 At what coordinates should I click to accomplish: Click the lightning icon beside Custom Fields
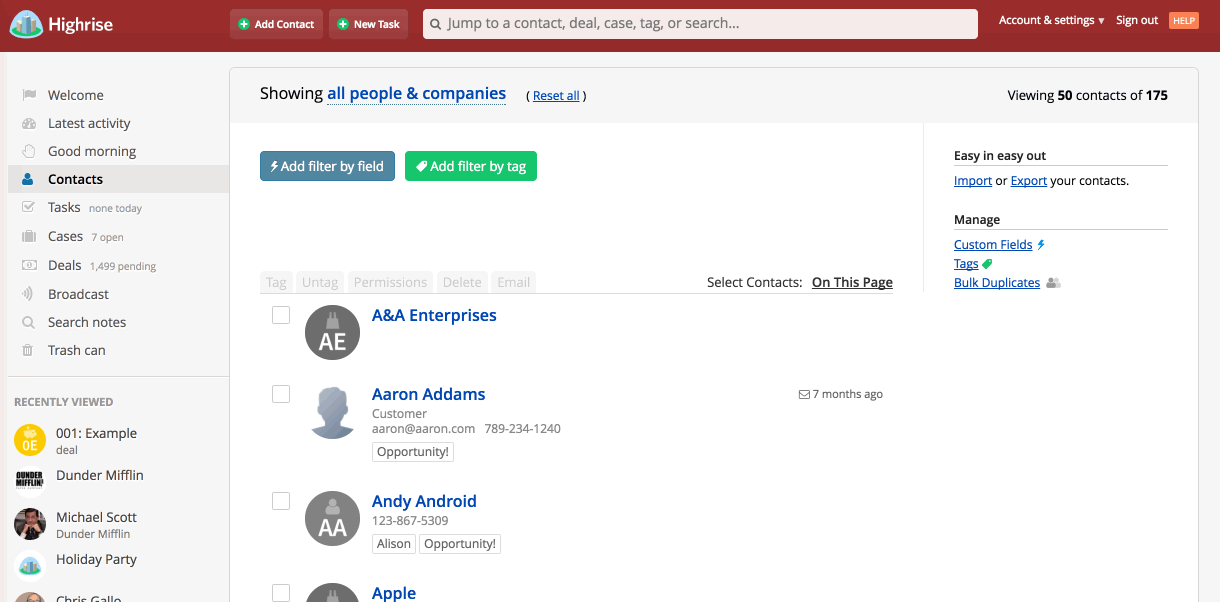1041,244
